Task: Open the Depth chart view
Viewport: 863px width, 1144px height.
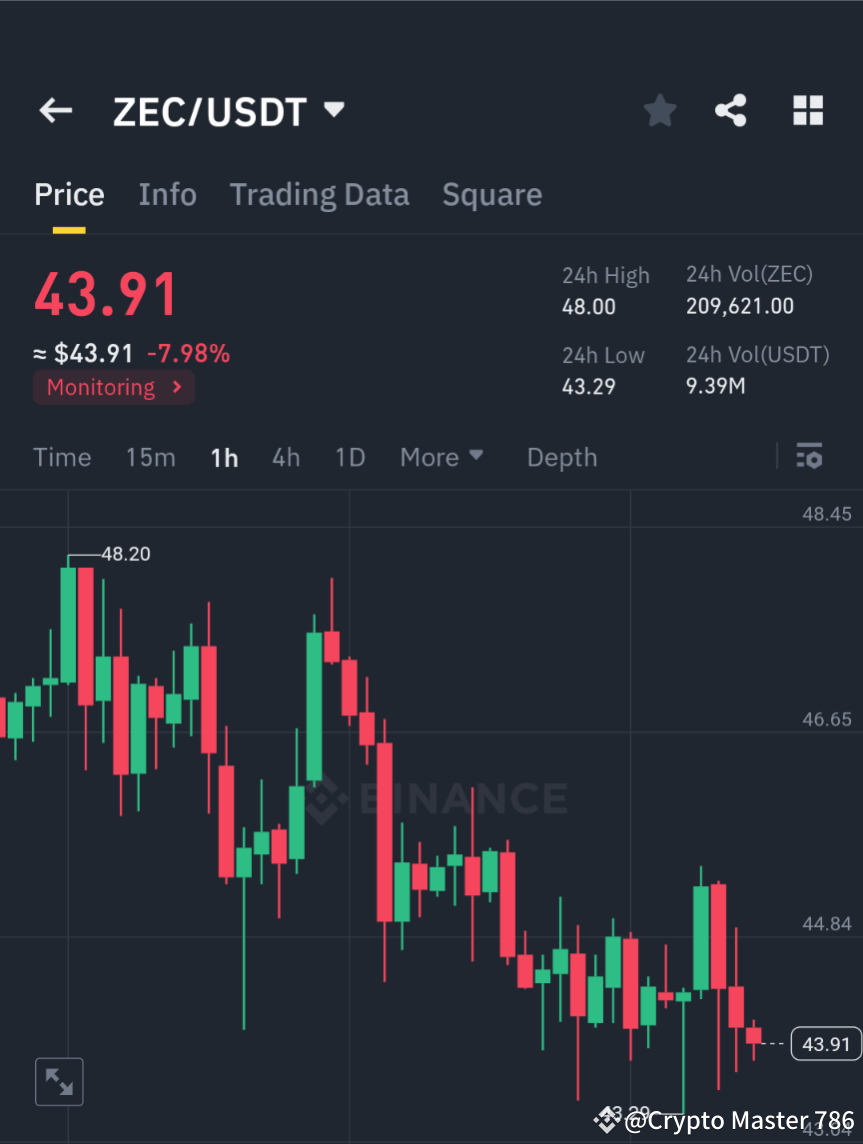Action: [561, 457]
